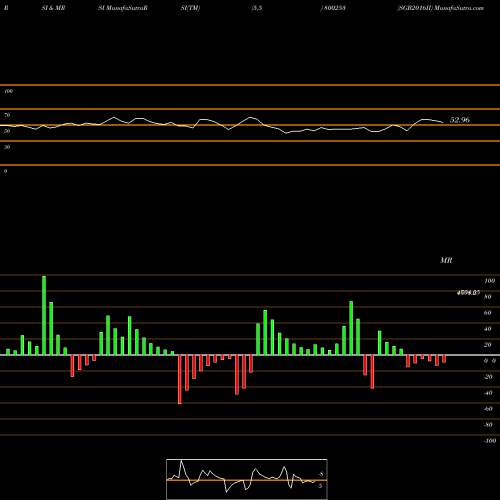Click the '(5,5' parameter text in header
This screenshot has width=500, height=500.
257,8
